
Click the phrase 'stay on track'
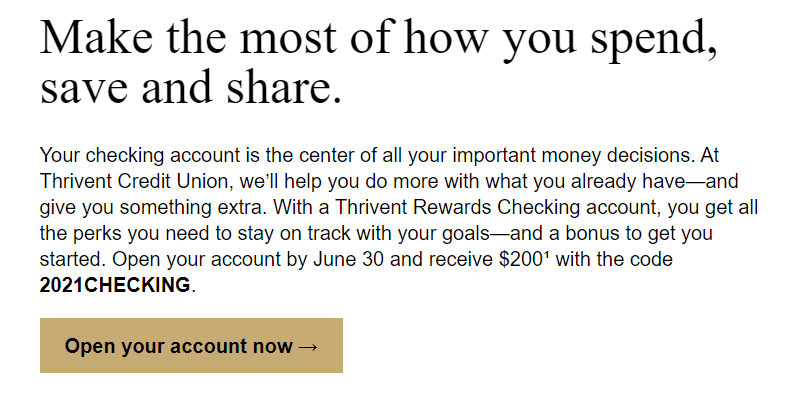(x=289, y=234)
